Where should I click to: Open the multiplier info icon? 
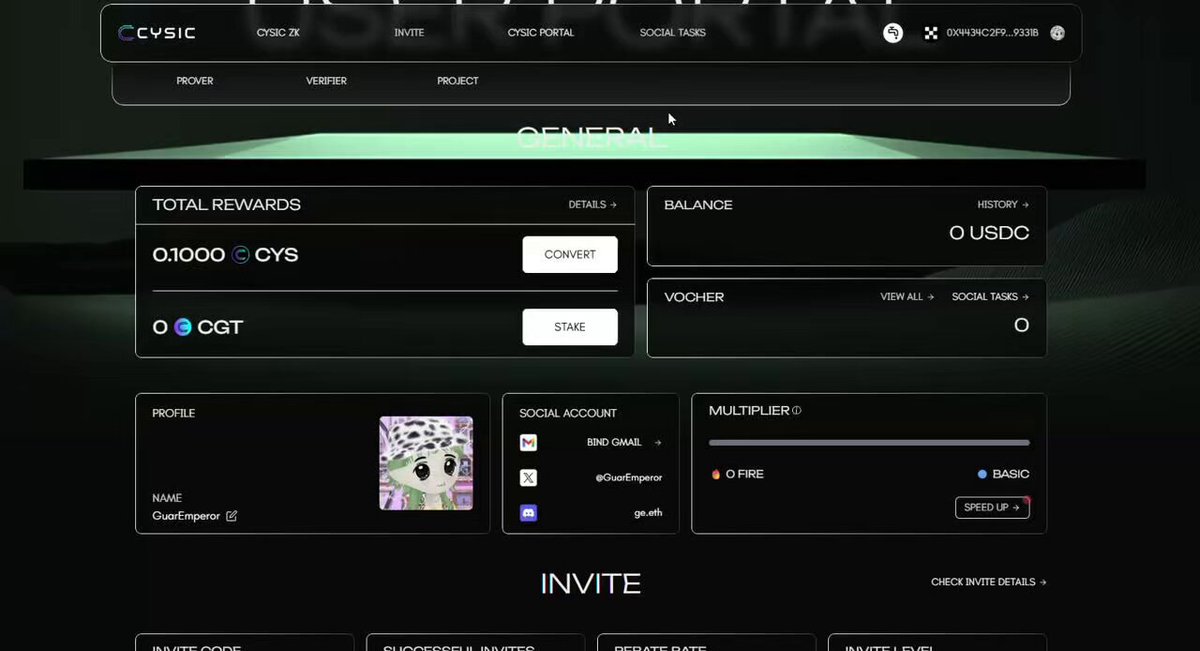click(x=797, y=411)
